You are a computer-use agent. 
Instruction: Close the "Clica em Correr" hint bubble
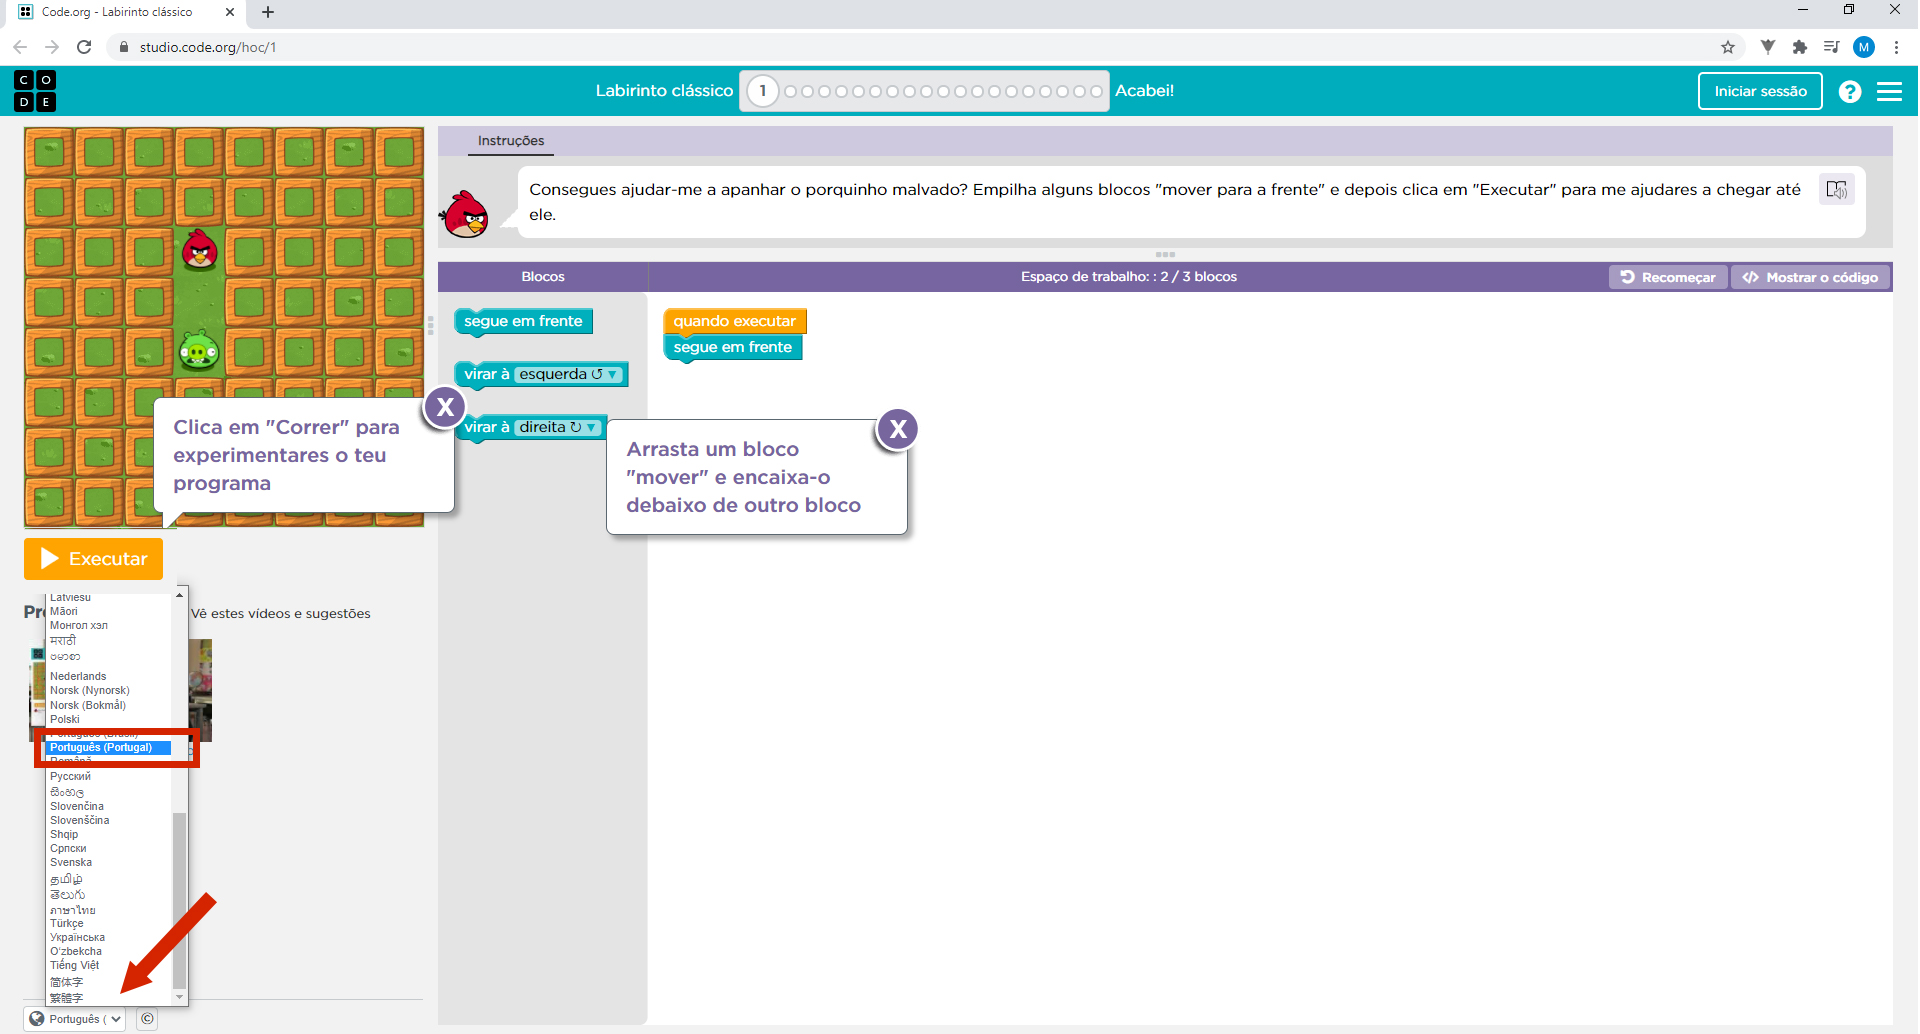pos(445,408)
